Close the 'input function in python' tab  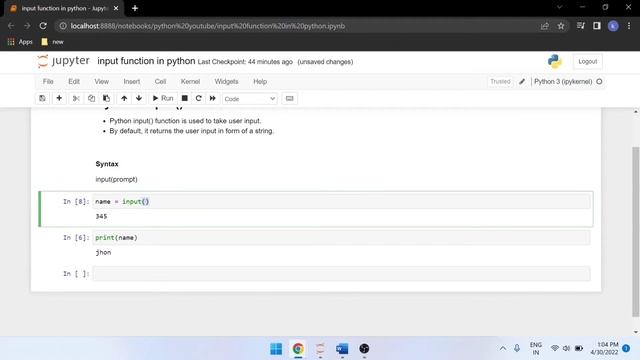(x=116, y=8)
